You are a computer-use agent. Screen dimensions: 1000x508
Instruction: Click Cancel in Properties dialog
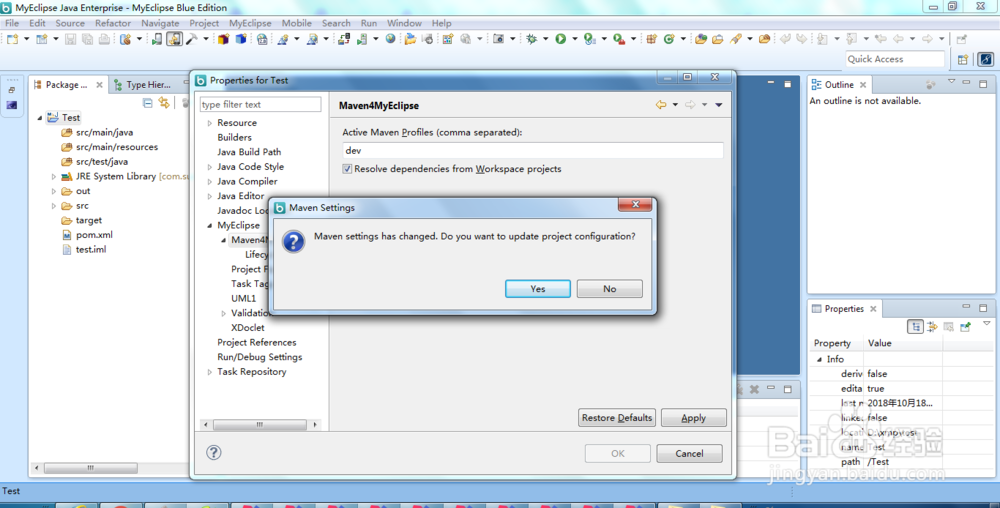pos(689,453)
